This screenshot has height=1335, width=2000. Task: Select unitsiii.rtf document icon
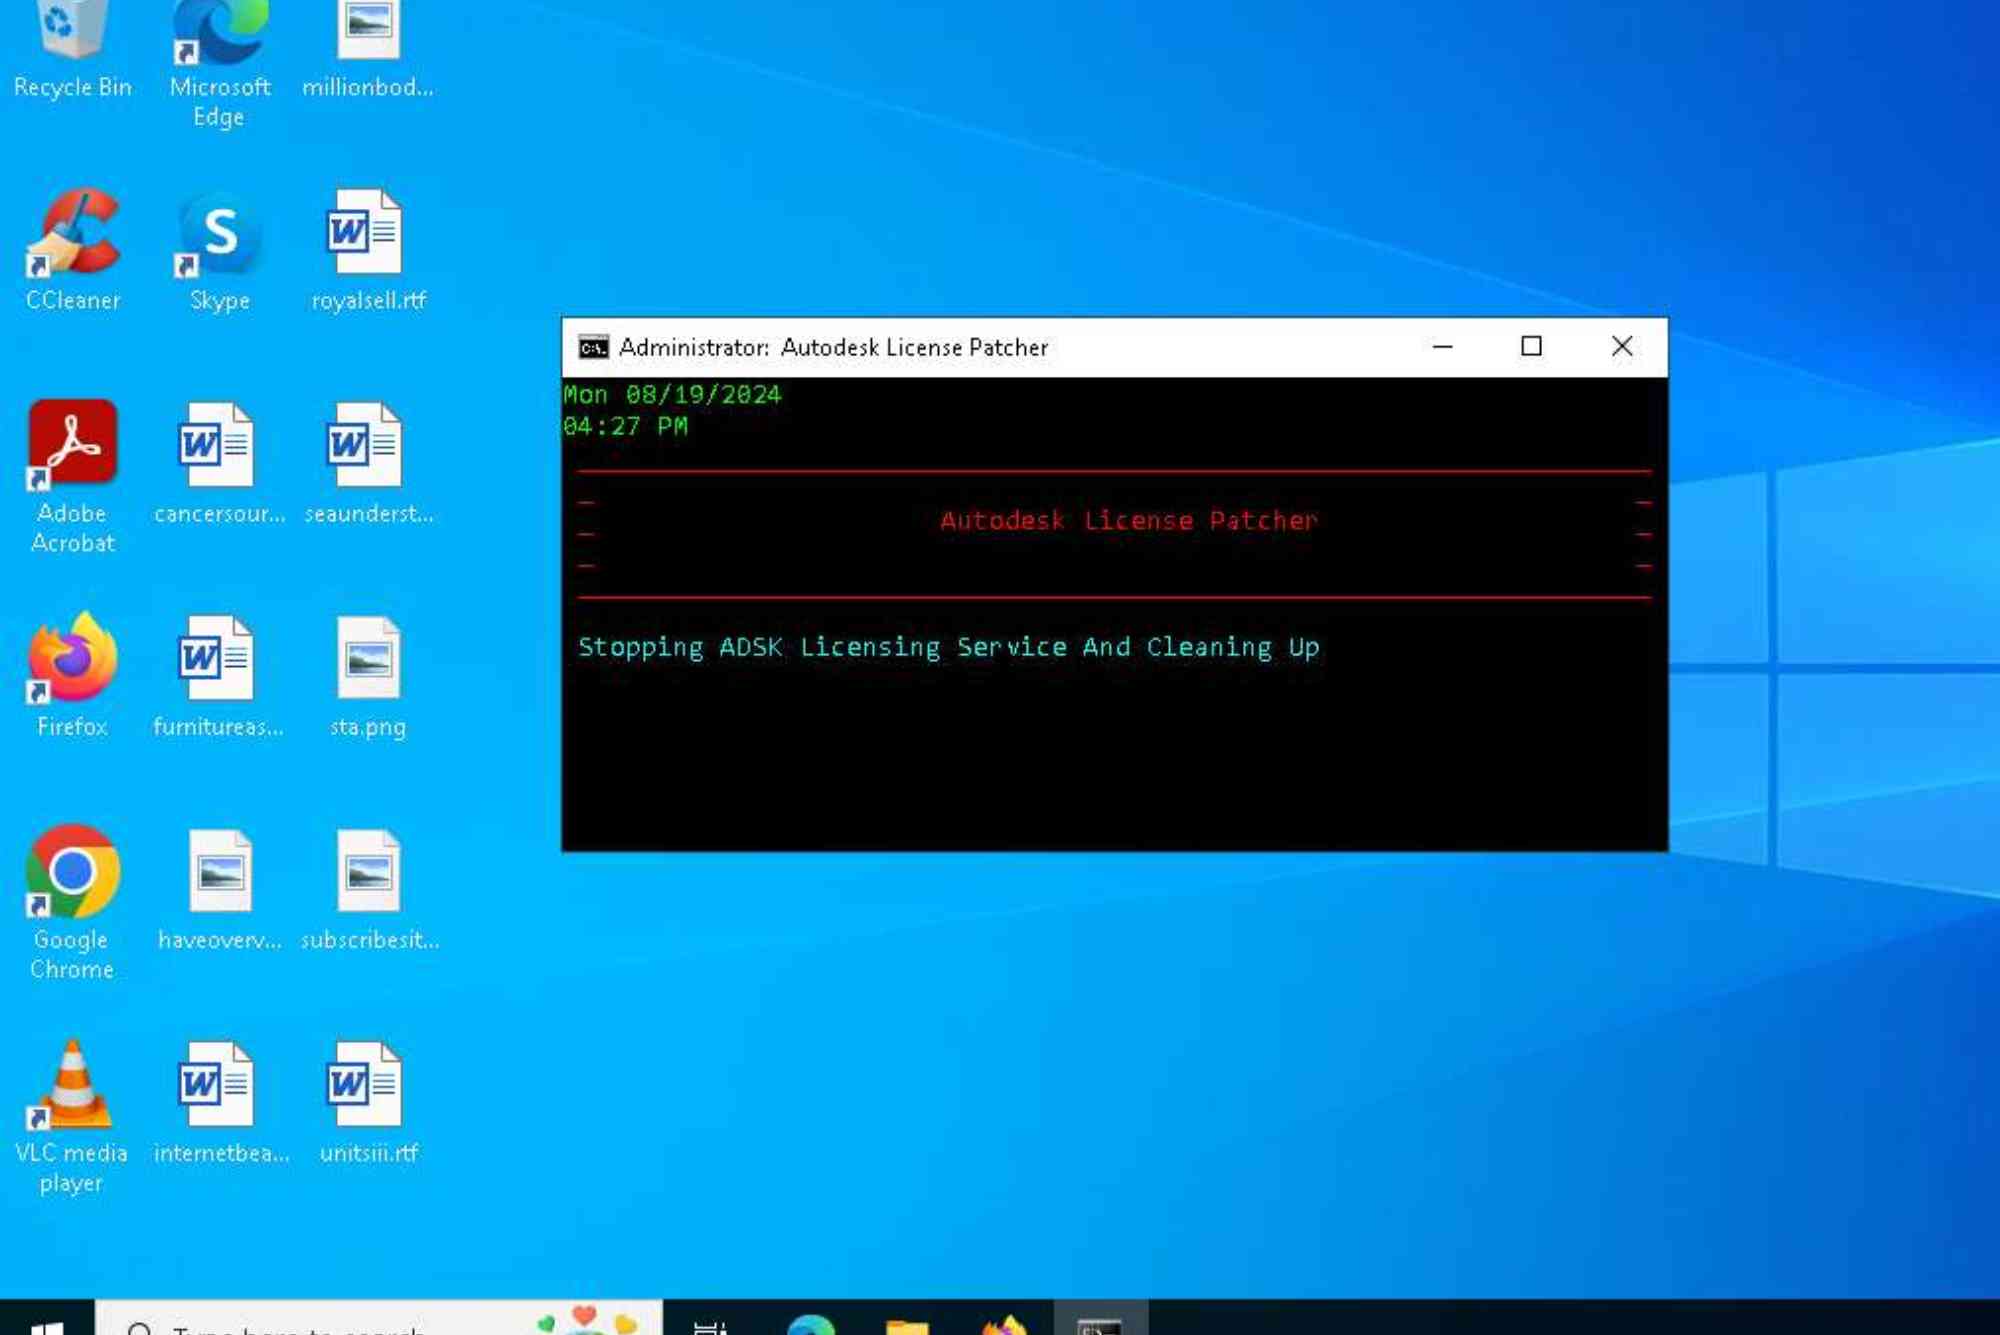click(368, 1103)
